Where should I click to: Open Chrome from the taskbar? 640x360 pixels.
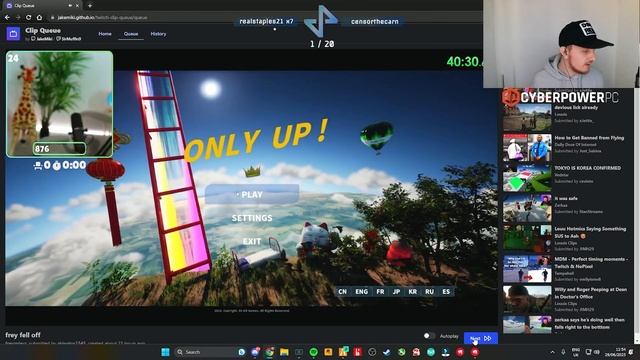click(269, 352)
